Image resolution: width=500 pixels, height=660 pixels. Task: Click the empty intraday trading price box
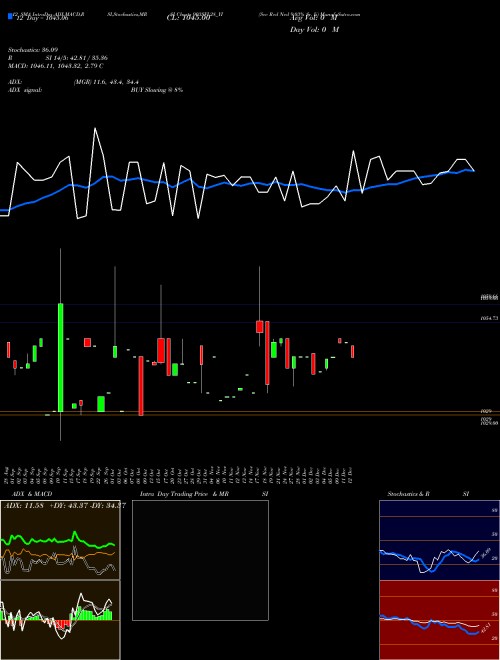tap(200, 560)
